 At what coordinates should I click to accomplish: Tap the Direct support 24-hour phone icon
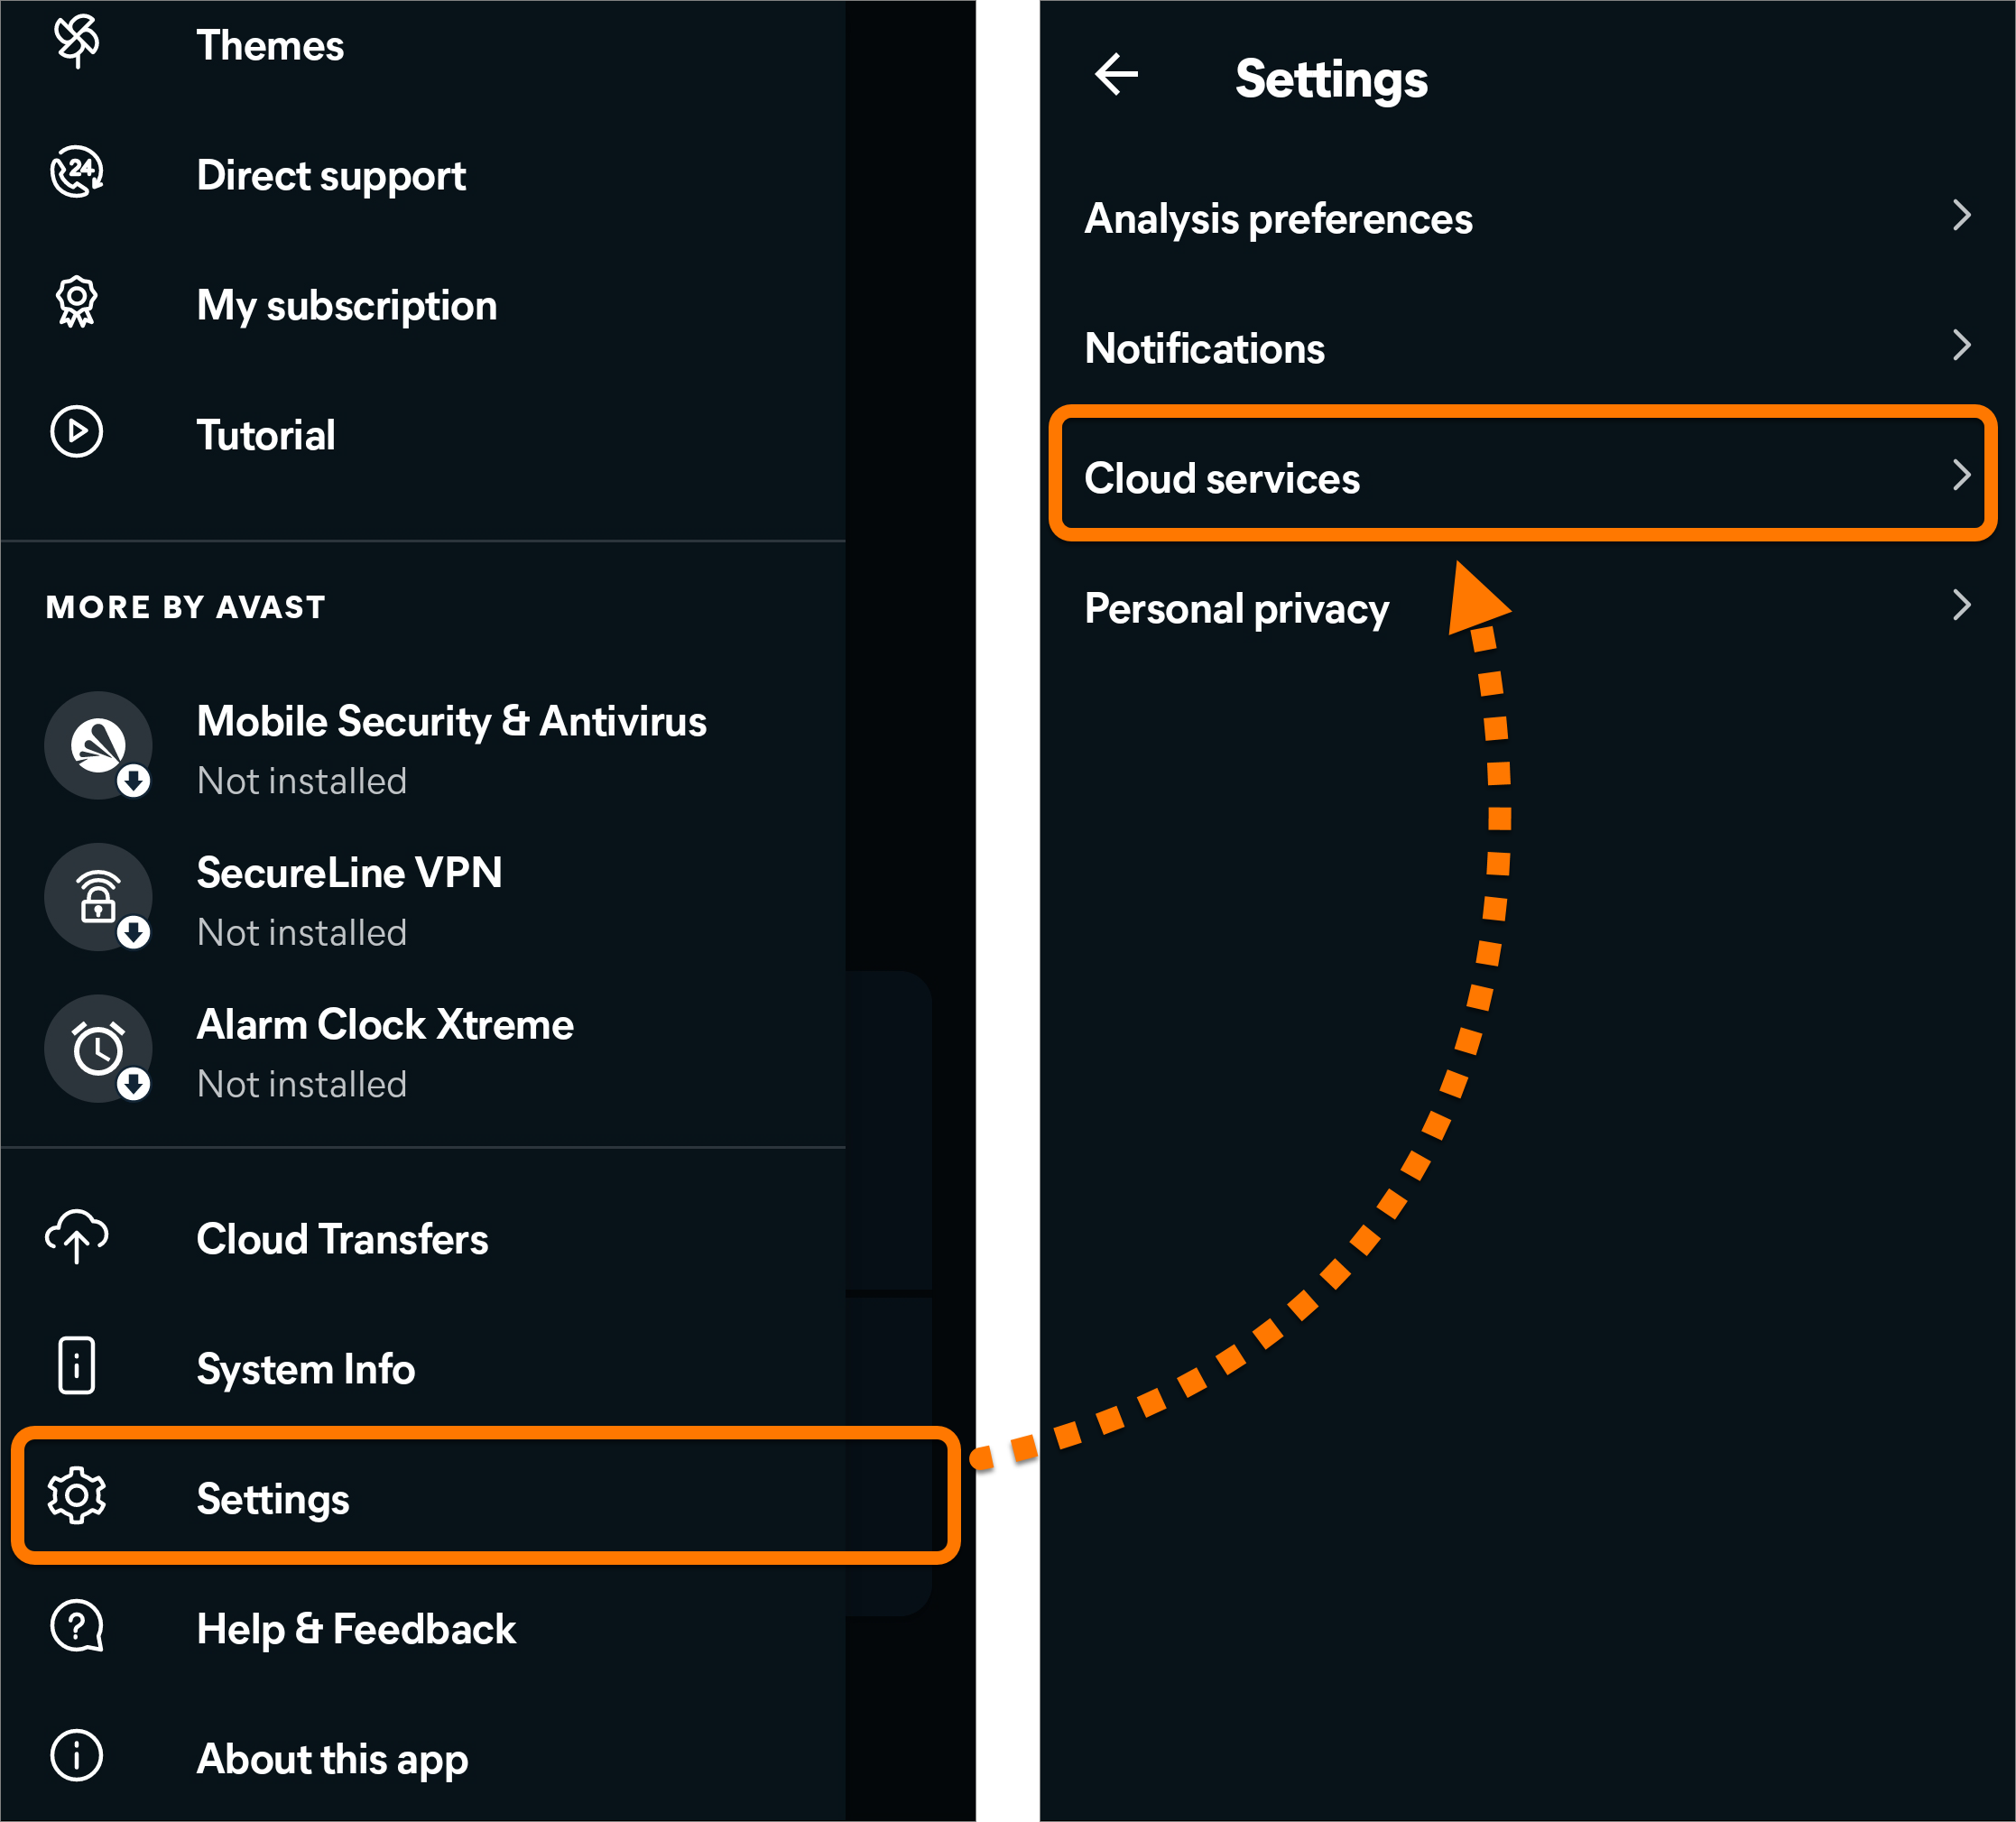tap(77, 172)
